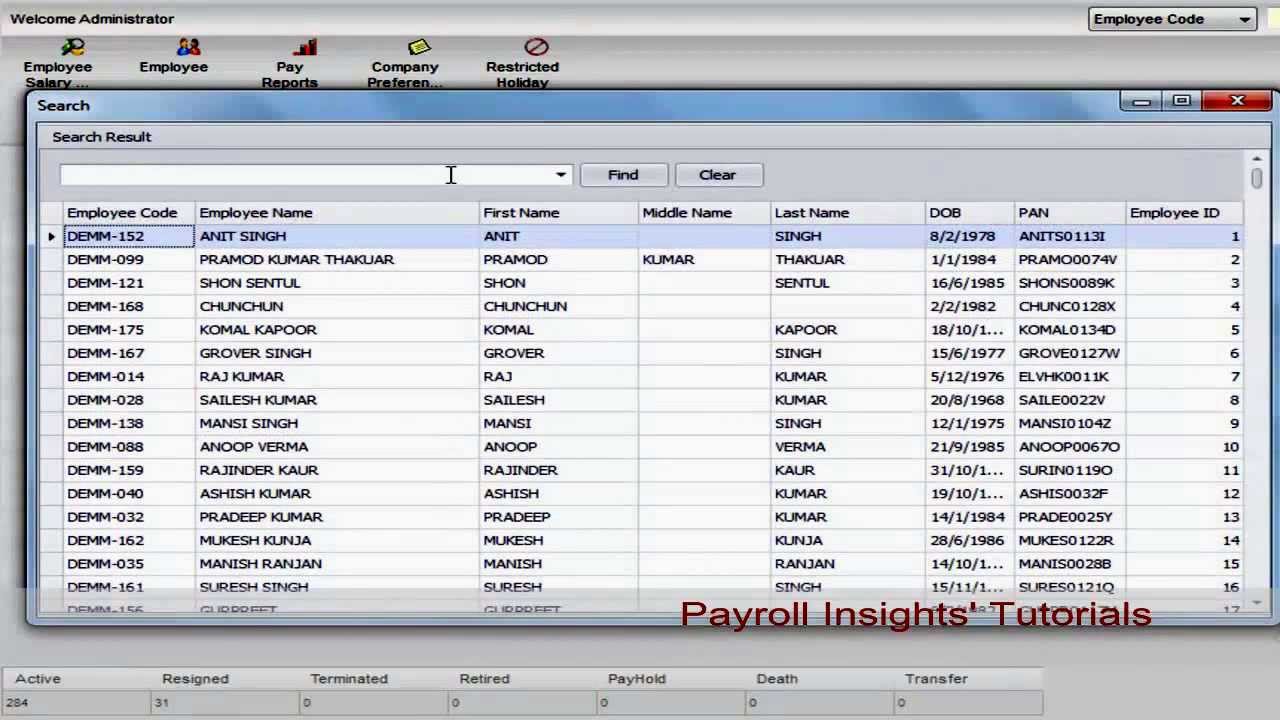Click the Find button
Viewport: 1280px width, 720px height.
(623, 175)
